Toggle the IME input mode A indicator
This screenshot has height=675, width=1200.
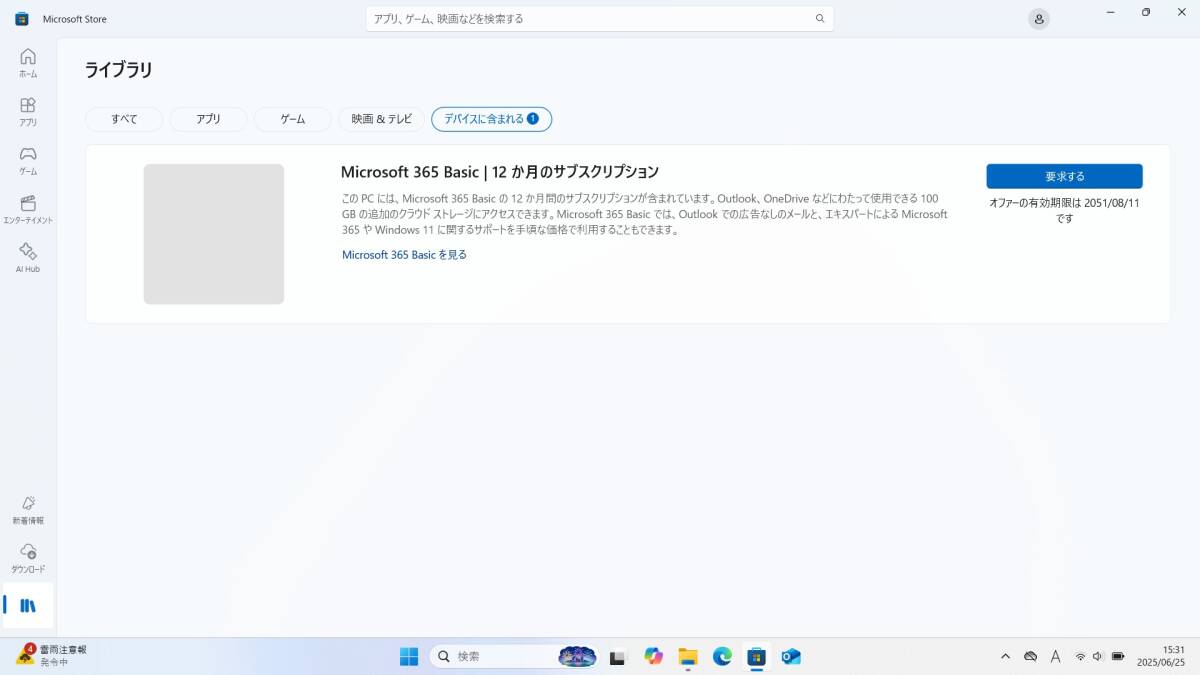(x=1056, y=656)
